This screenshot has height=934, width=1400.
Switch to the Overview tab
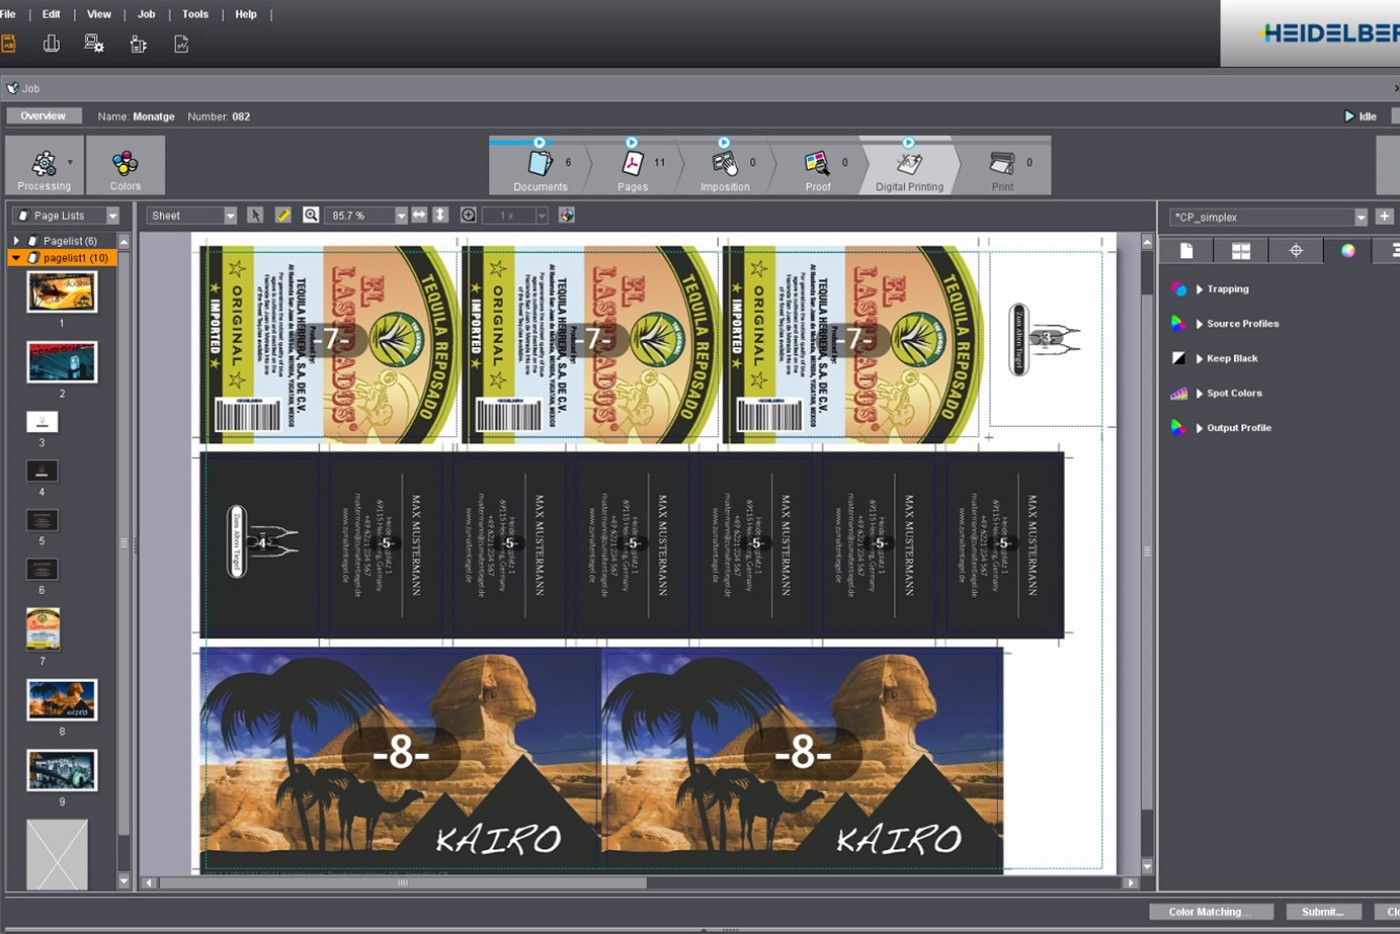tap(43, 116)
